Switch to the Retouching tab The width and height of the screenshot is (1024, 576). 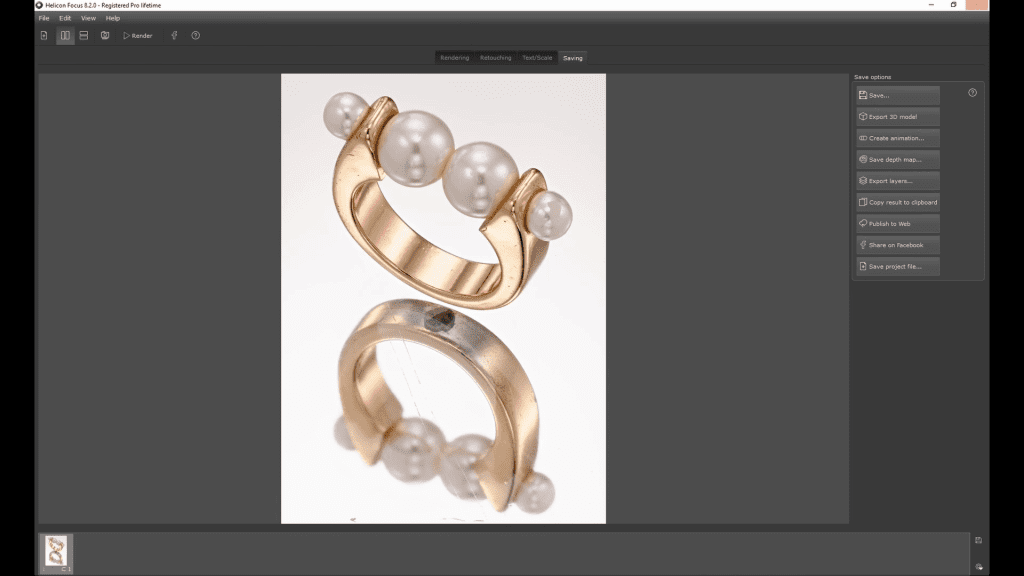tap(496, 57)
